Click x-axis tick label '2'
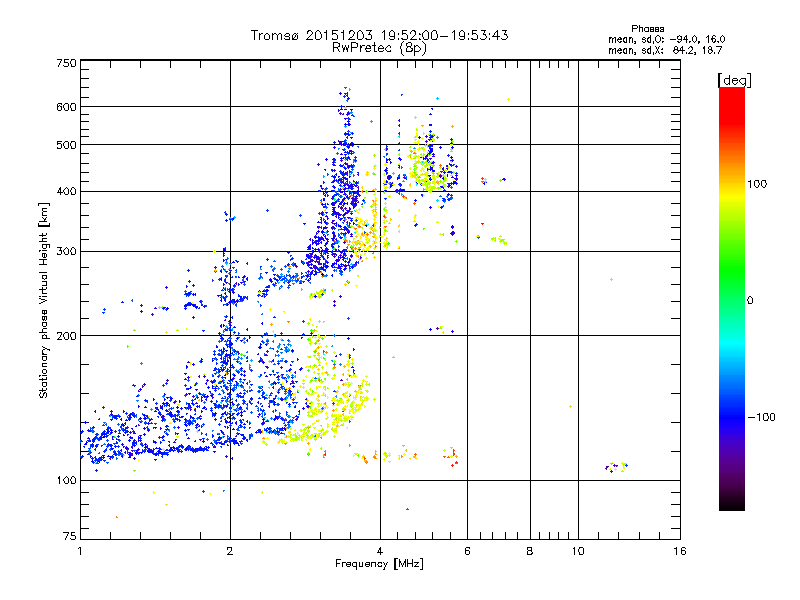This screenshot has width=800, height=600. tap(230, 551)
